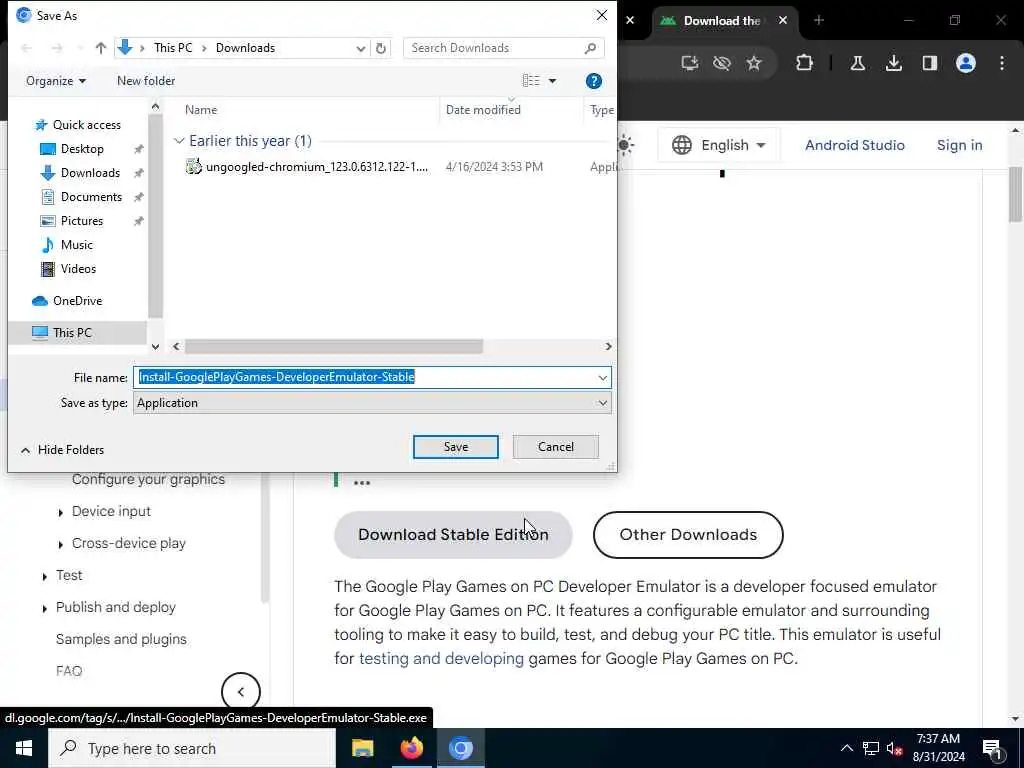Click the Back navigation arrow in dialog

pyautogui.click(x=27, y=48)
